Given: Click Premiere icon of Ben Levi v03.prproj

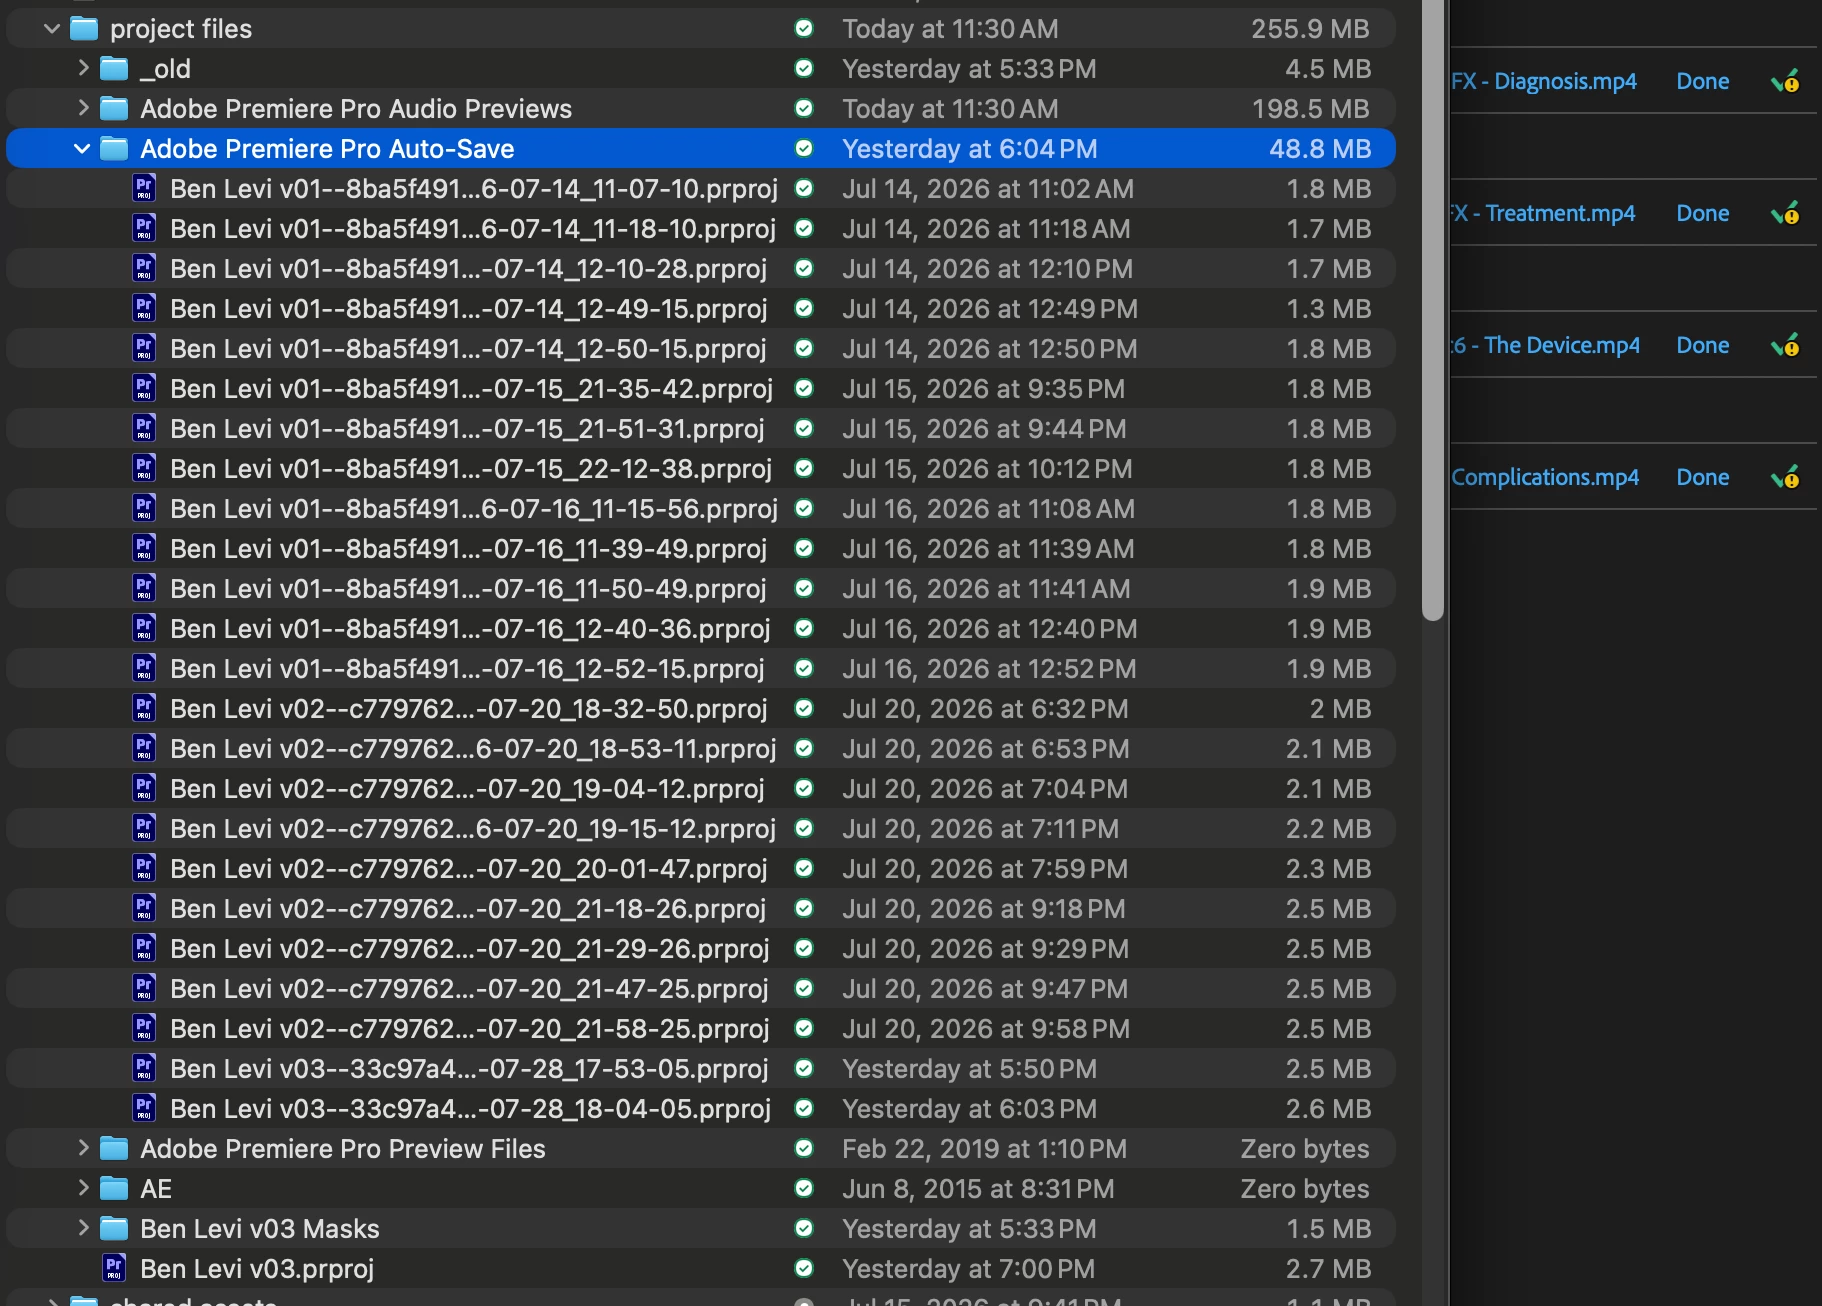Looking at the screenshot, I should tap(114, 1268).
